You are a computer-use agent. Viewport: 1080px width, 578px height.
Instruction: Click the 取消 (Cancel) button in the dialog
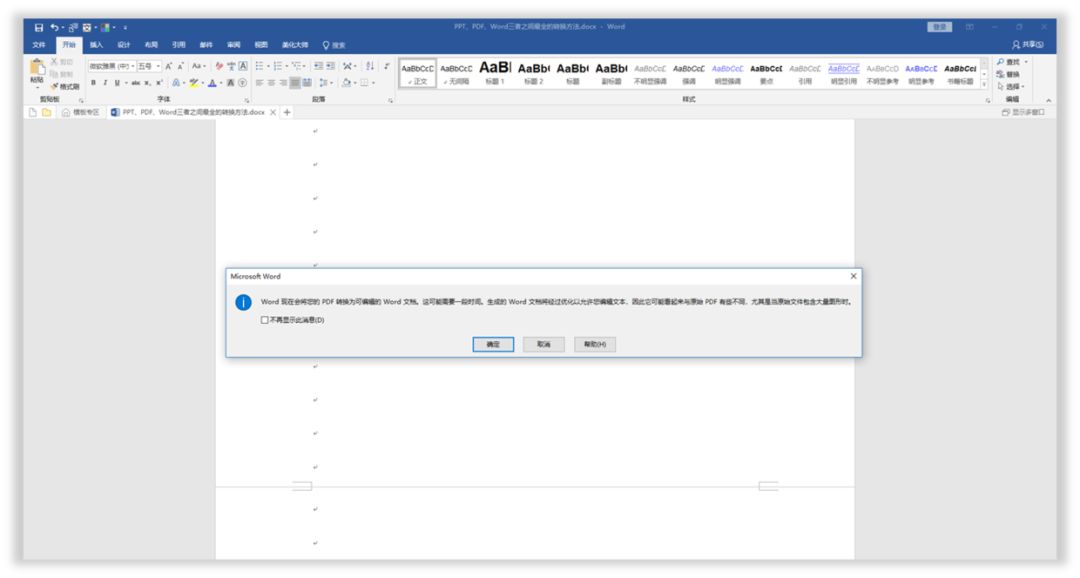pyautogui.click(x=544, y=344)
